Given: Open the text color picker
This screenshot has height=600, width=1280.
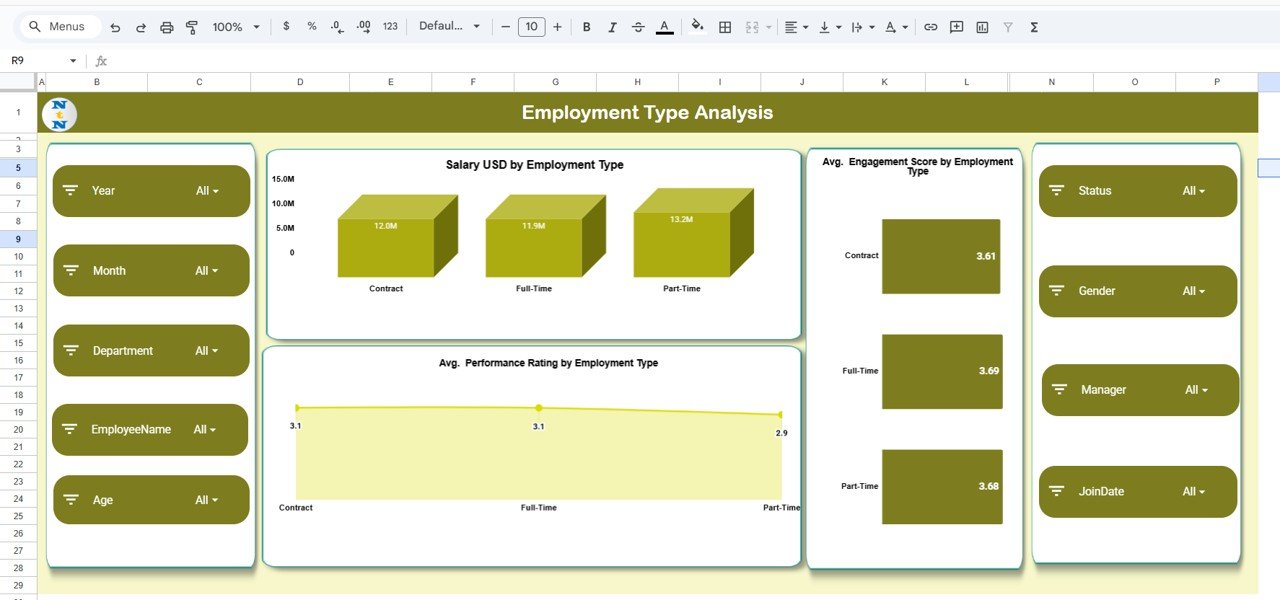Looking at the screenshot, I should [x=664, y=26].
